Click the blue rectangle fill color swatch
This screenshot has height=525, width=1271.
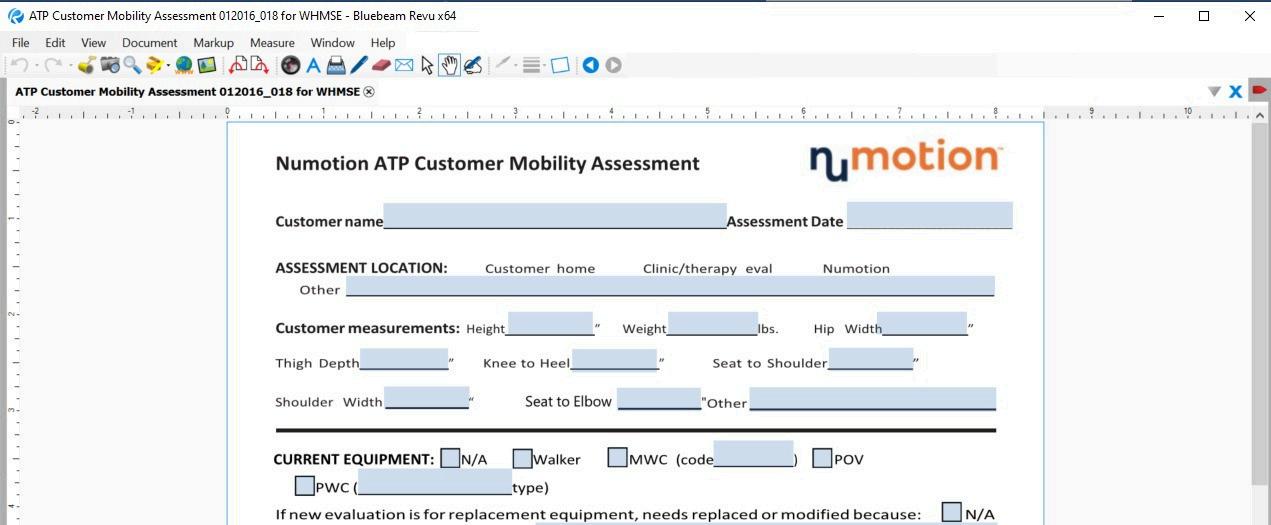[560, 65]
